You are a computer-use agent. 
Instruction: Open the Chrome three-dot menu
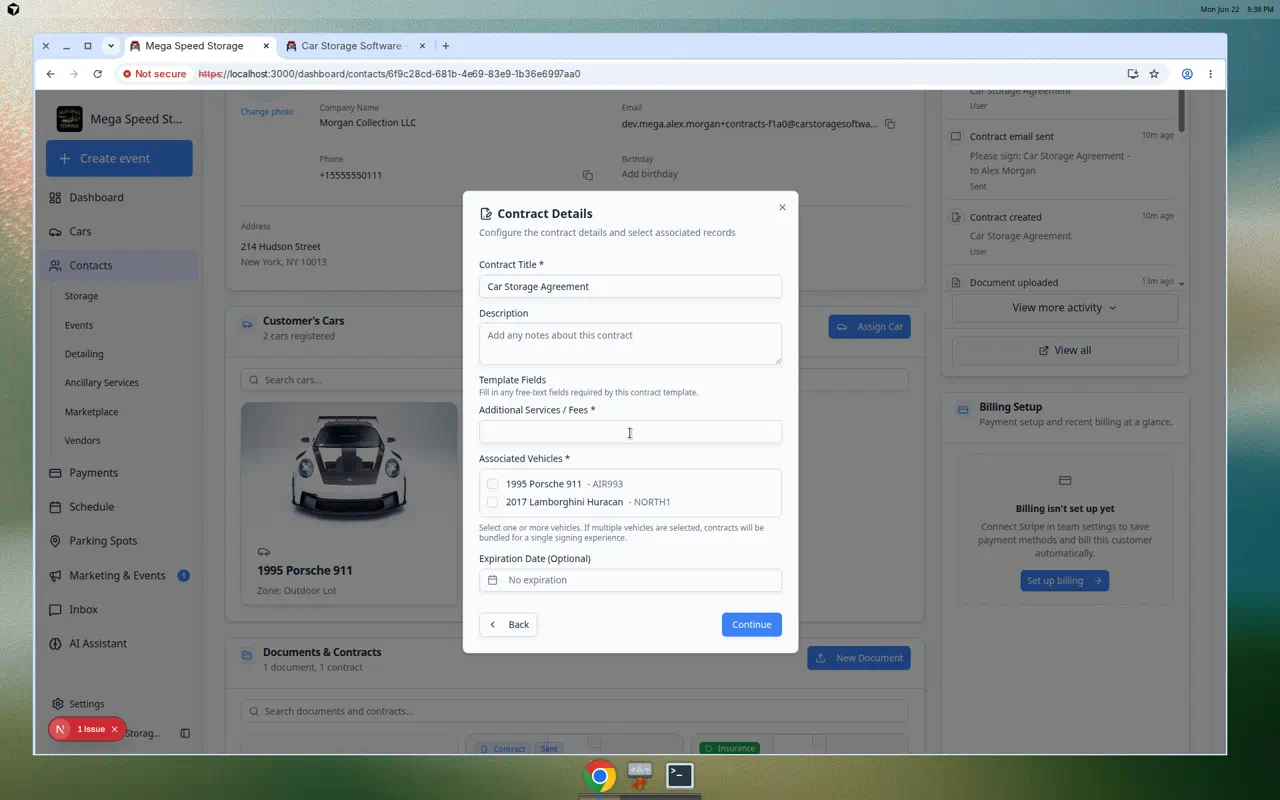coord(1210,74)
